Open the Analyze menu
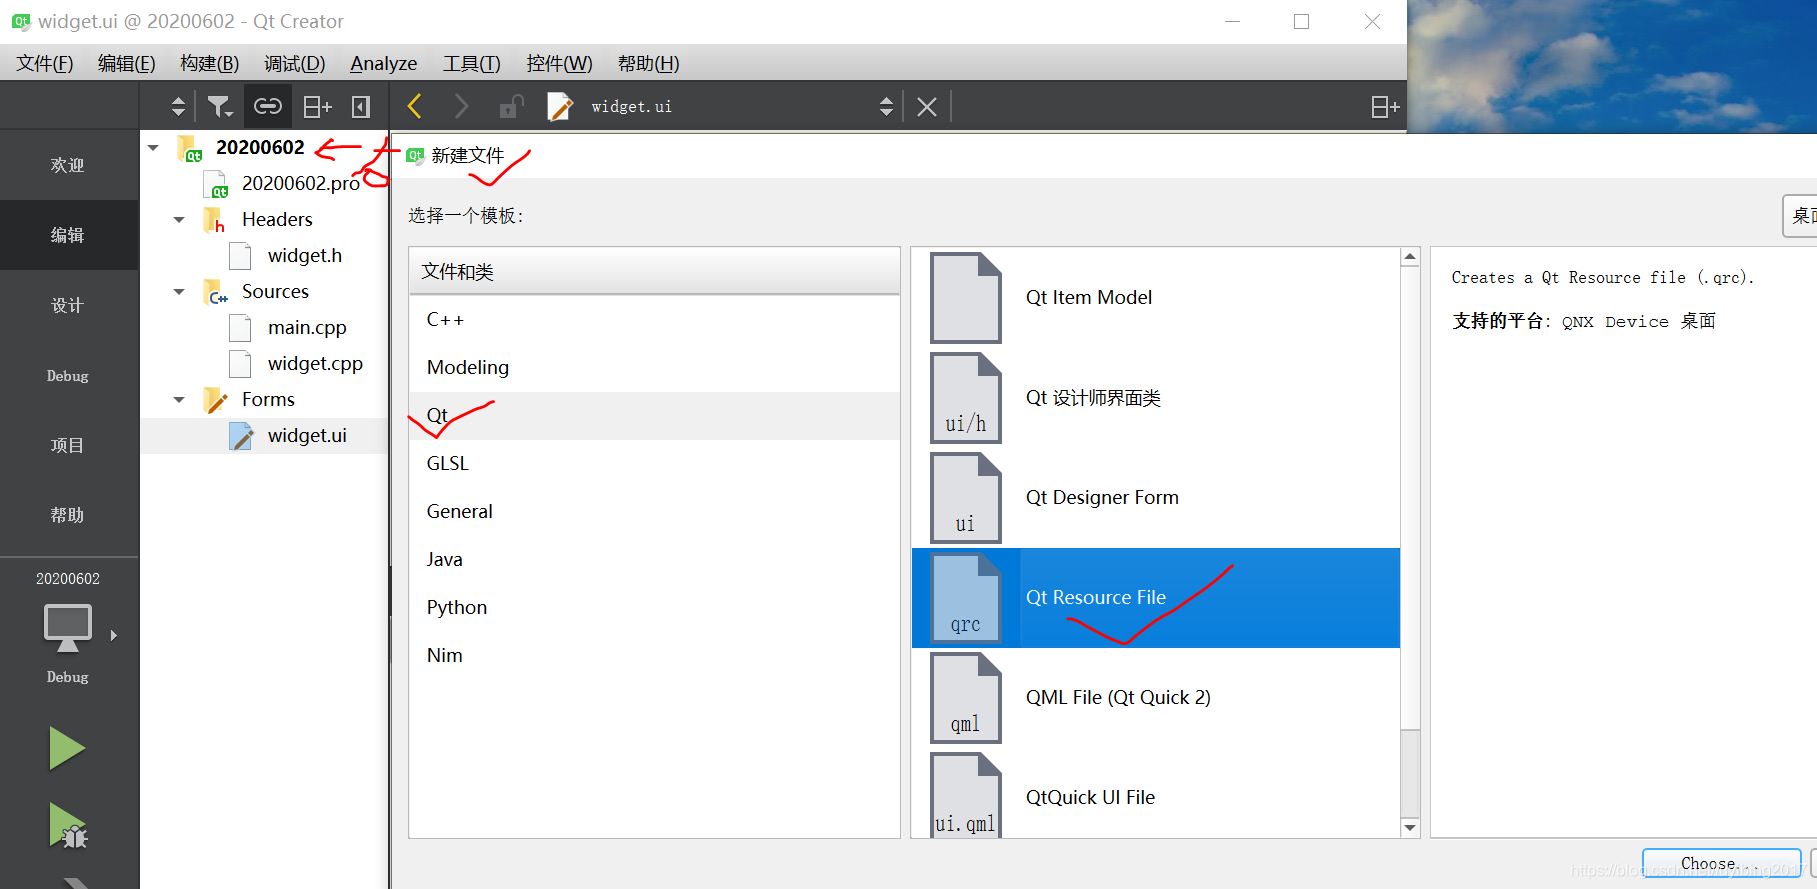This screenshot has height=889, width=1817. click(383, 63)
